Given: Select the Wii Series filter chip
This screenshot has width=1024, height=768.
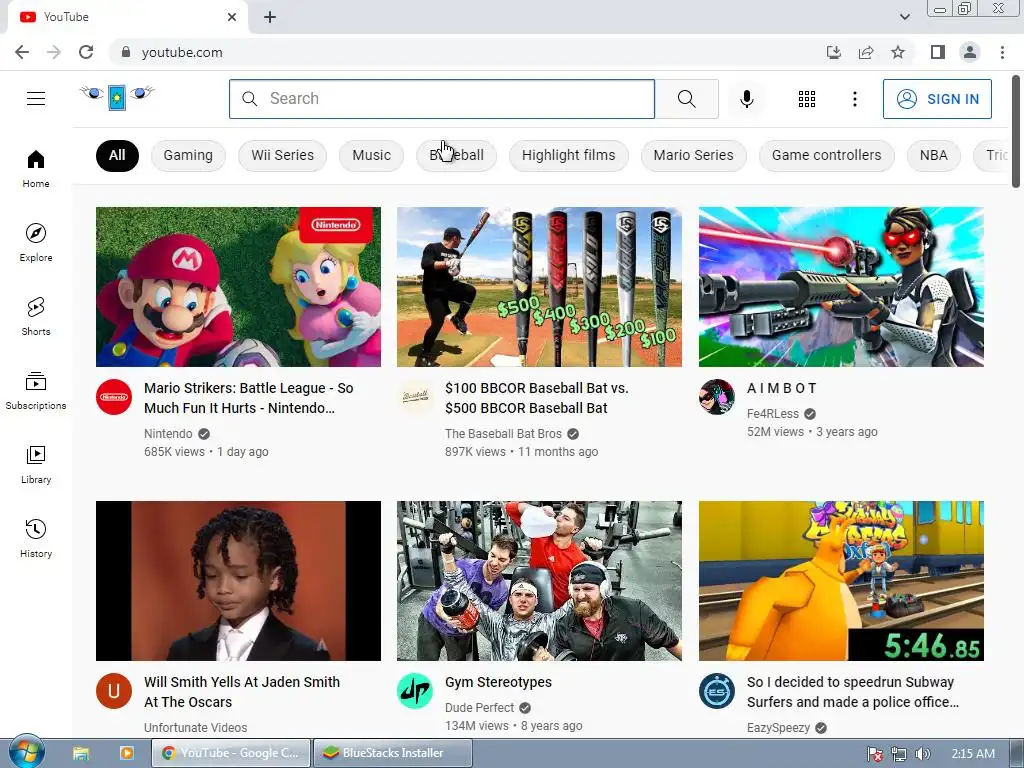Looking at the screenshot, I should 282,155.
